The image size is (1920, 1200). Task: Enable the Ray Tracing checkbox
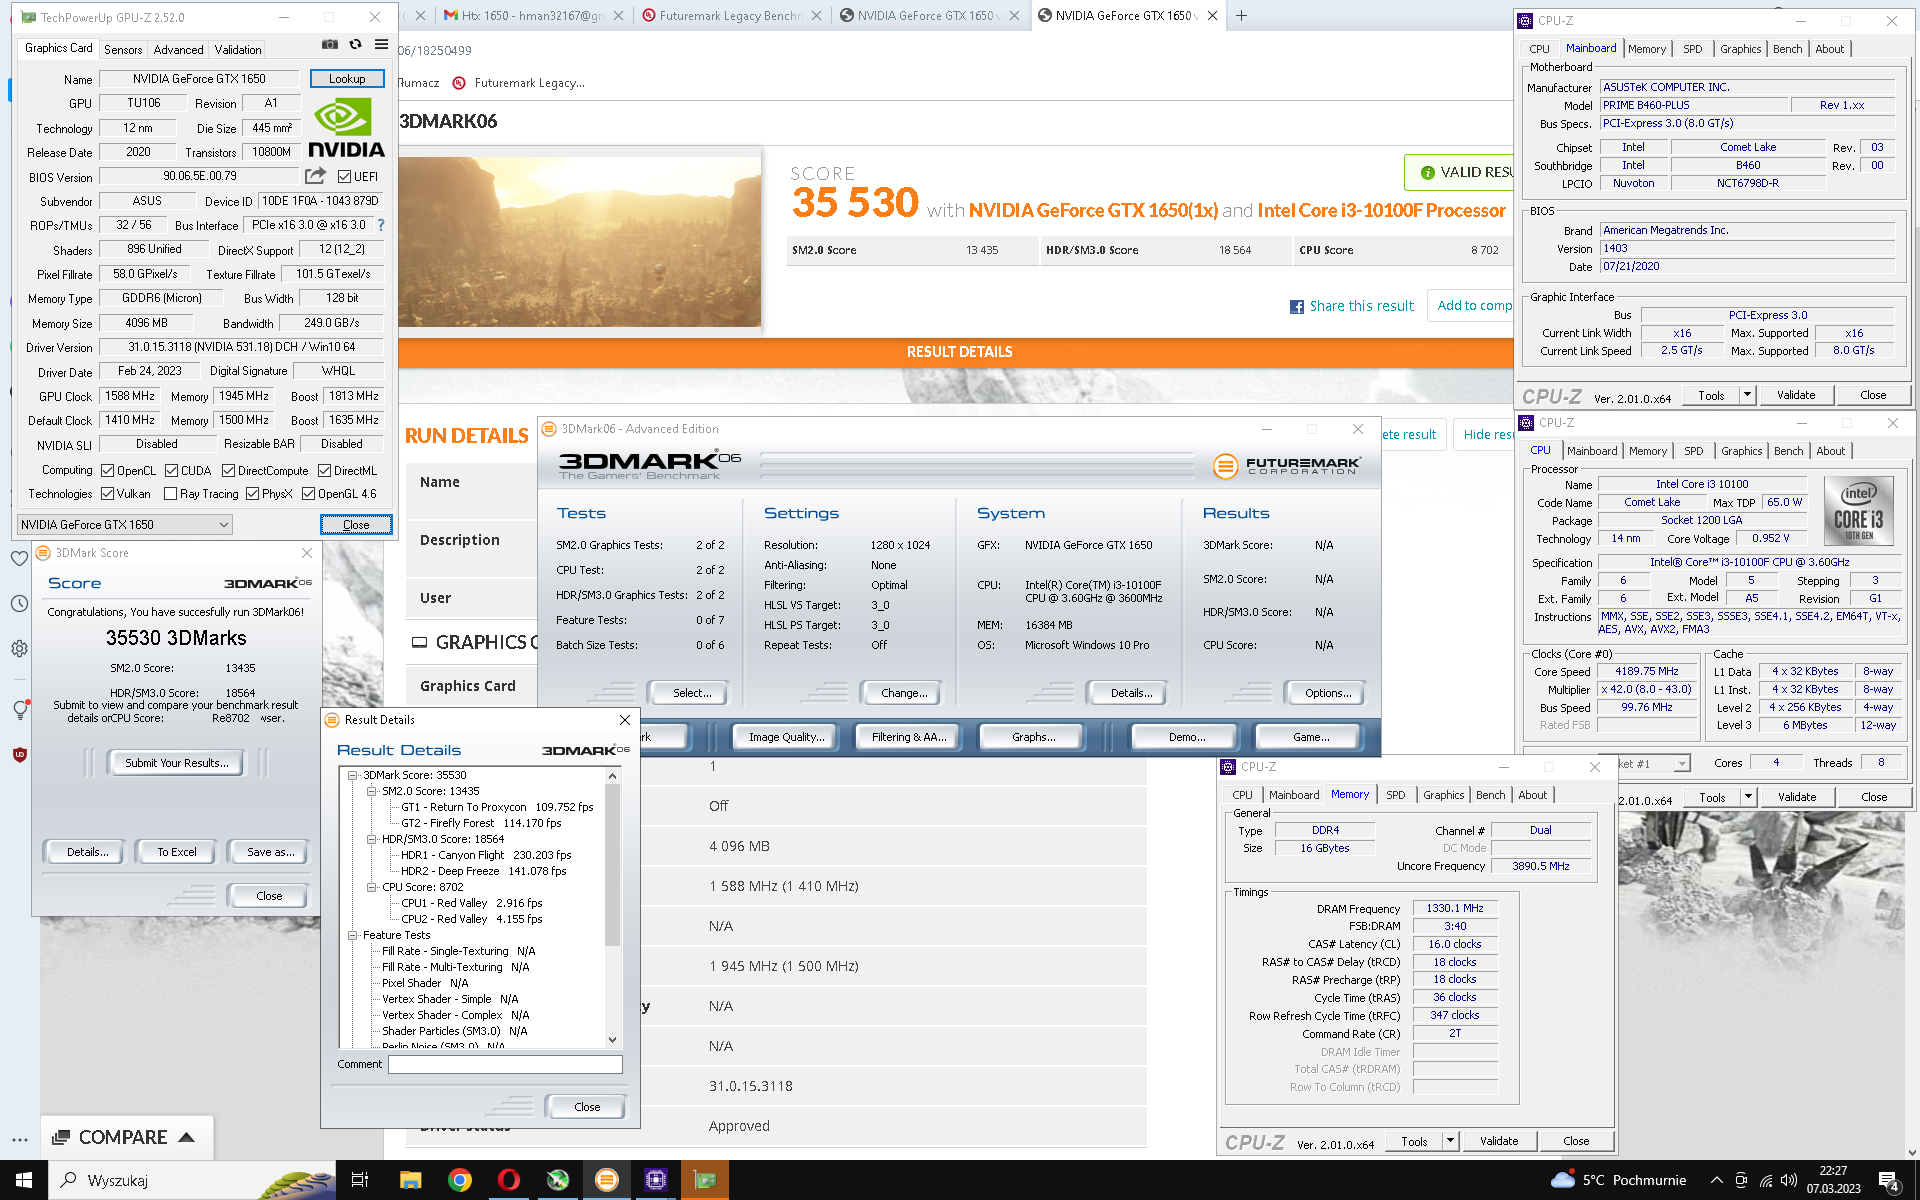point(170,493)
